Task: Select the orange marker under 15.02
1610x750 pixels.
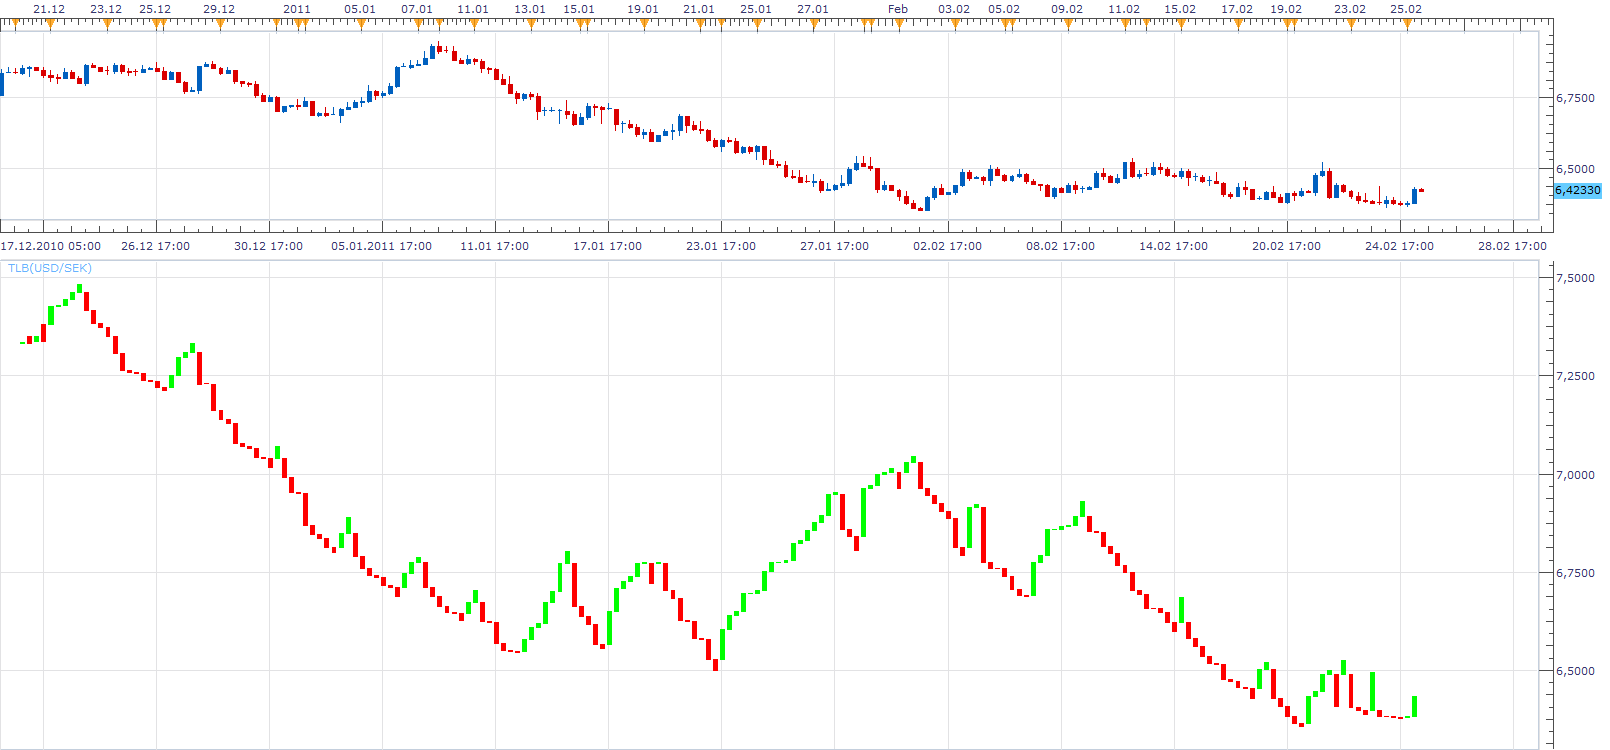Action: click(1181, 24)
